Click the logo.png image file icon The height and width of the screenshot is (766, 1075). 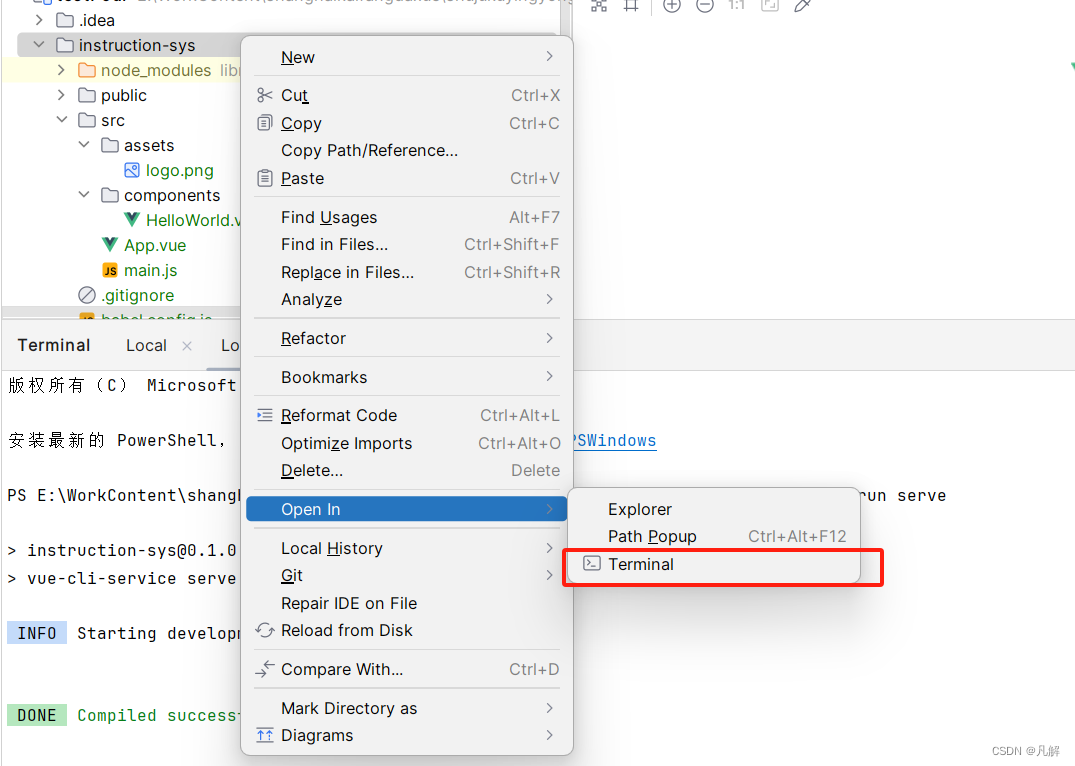[132, 170]
